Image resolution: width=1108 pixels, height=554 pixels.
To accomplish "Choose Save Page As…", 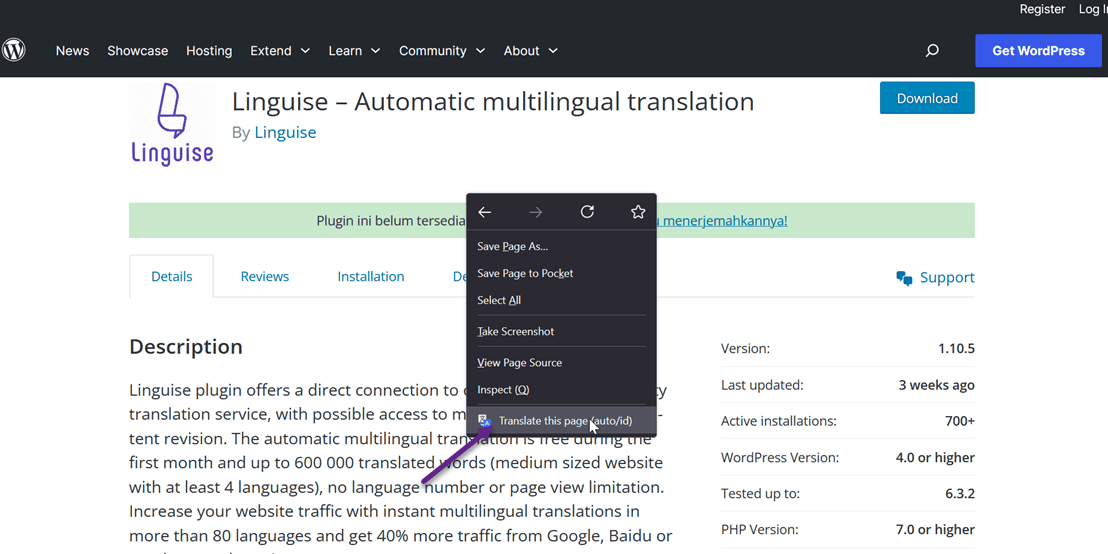I will point(562,247).
